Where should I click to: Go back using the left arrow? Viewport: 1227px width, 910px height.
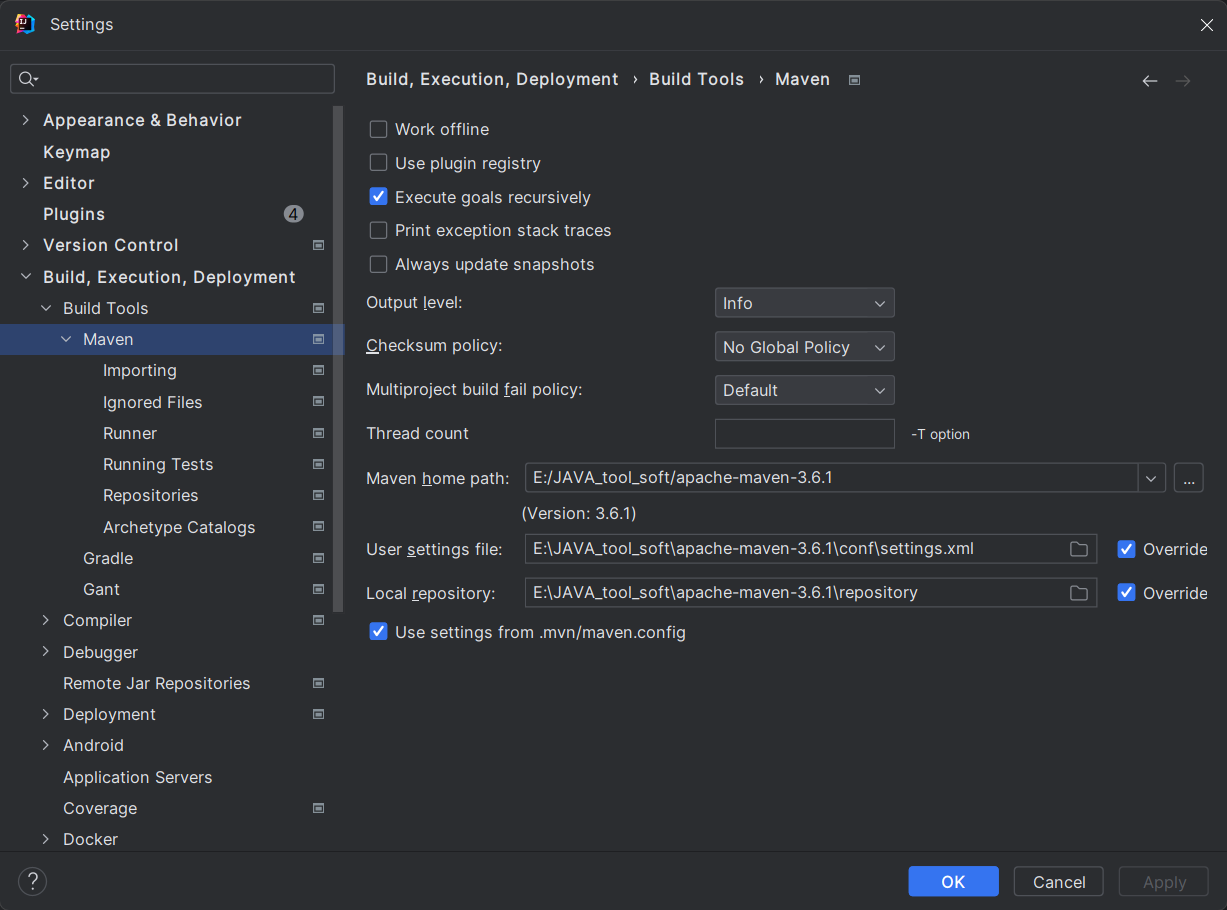tap(1150, 81)
